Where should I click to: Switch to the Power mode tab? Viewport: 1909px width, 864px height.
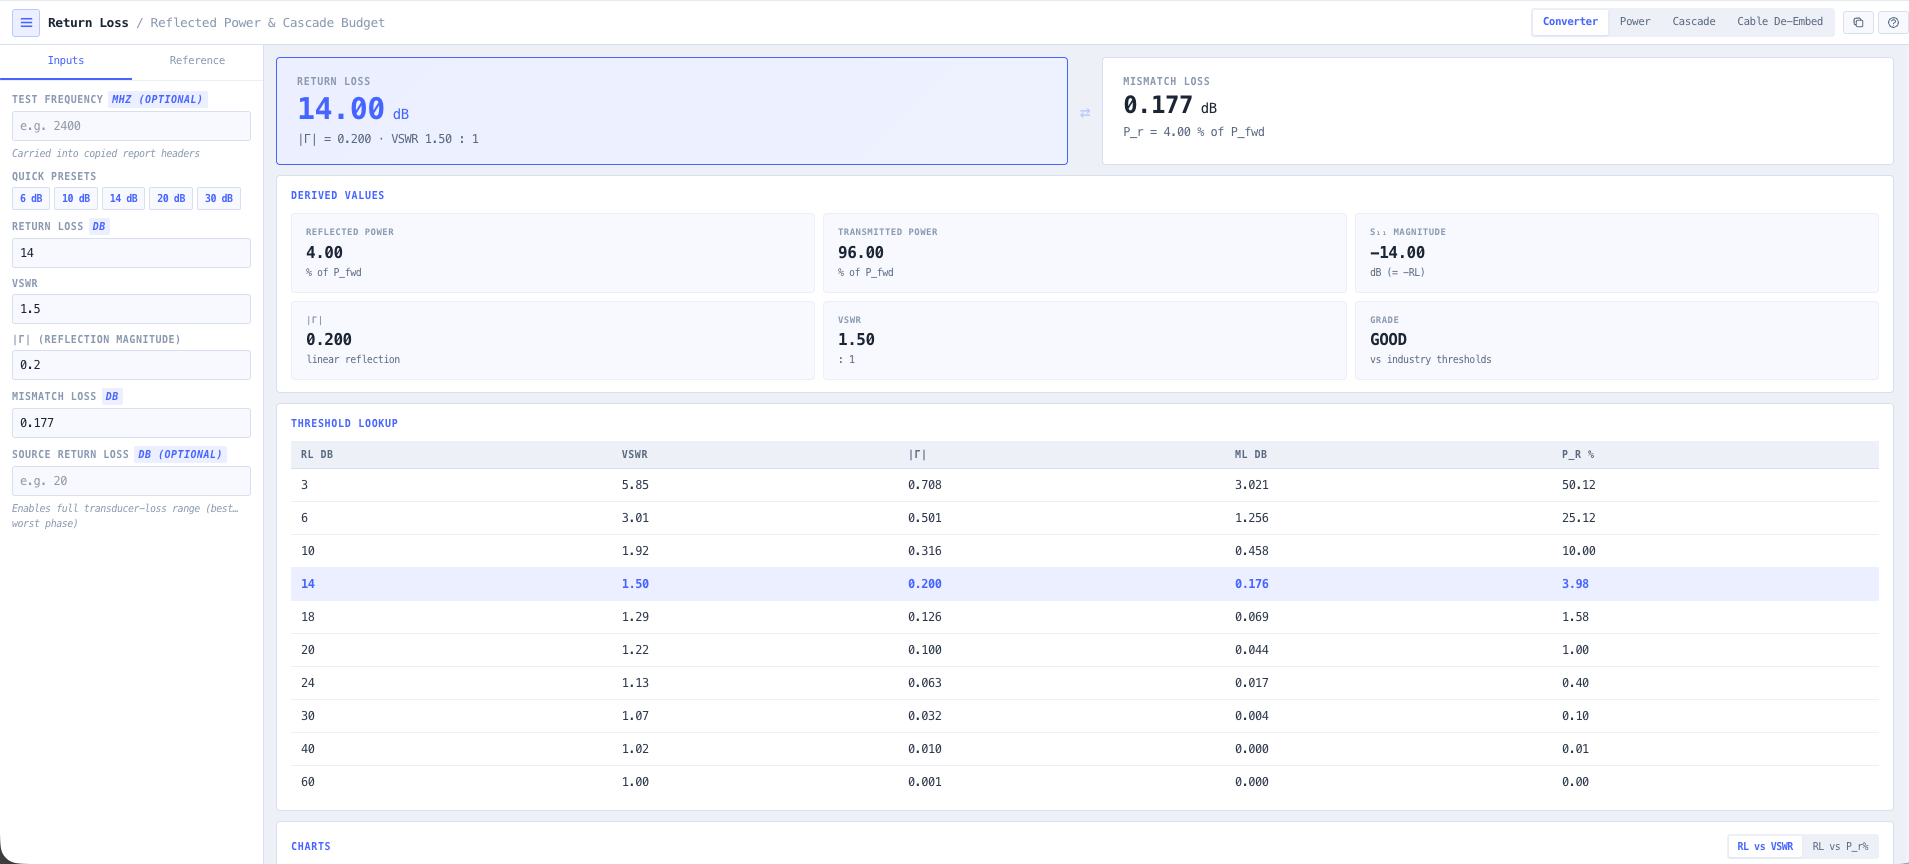pyautogui.click(x=1635, y=22)
